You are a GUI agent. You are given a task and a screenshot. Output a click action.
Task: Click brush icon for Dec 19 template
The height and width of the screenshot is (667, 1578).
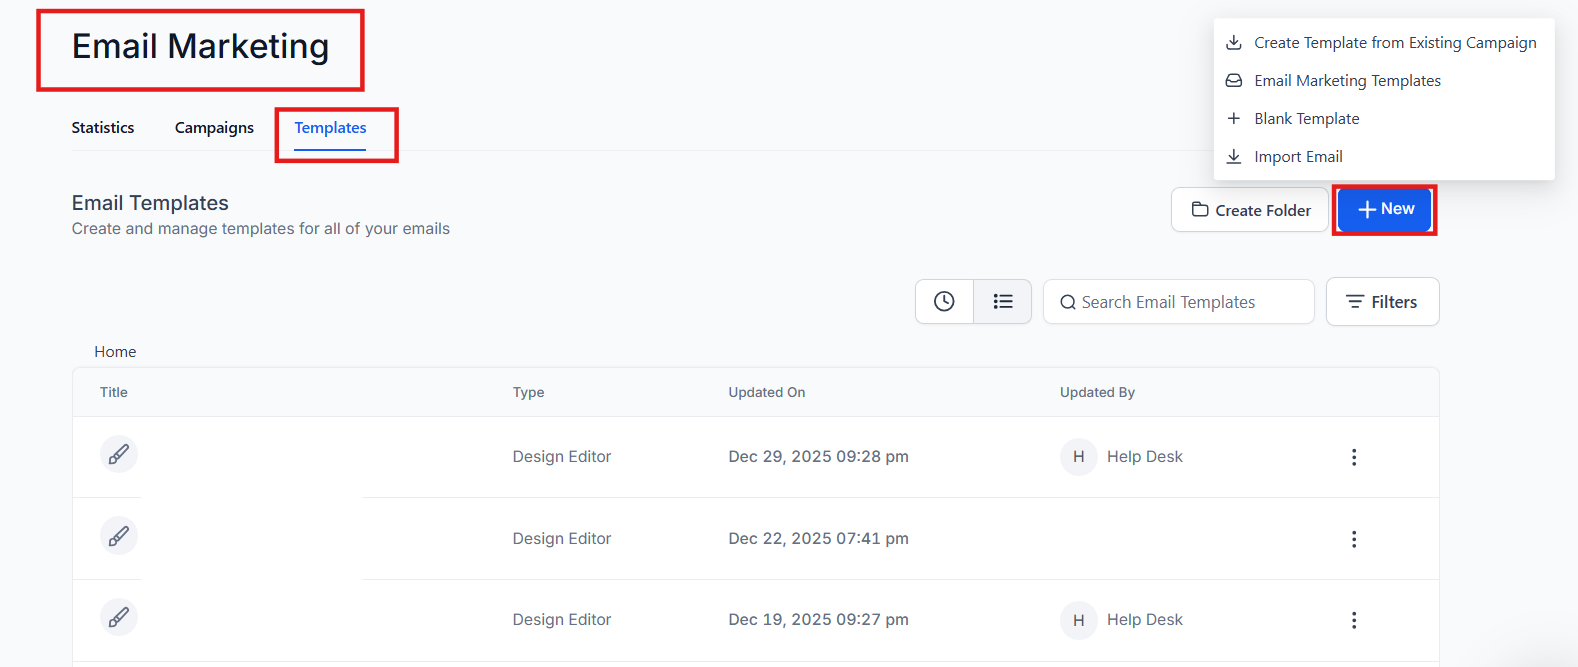[119, 618]
